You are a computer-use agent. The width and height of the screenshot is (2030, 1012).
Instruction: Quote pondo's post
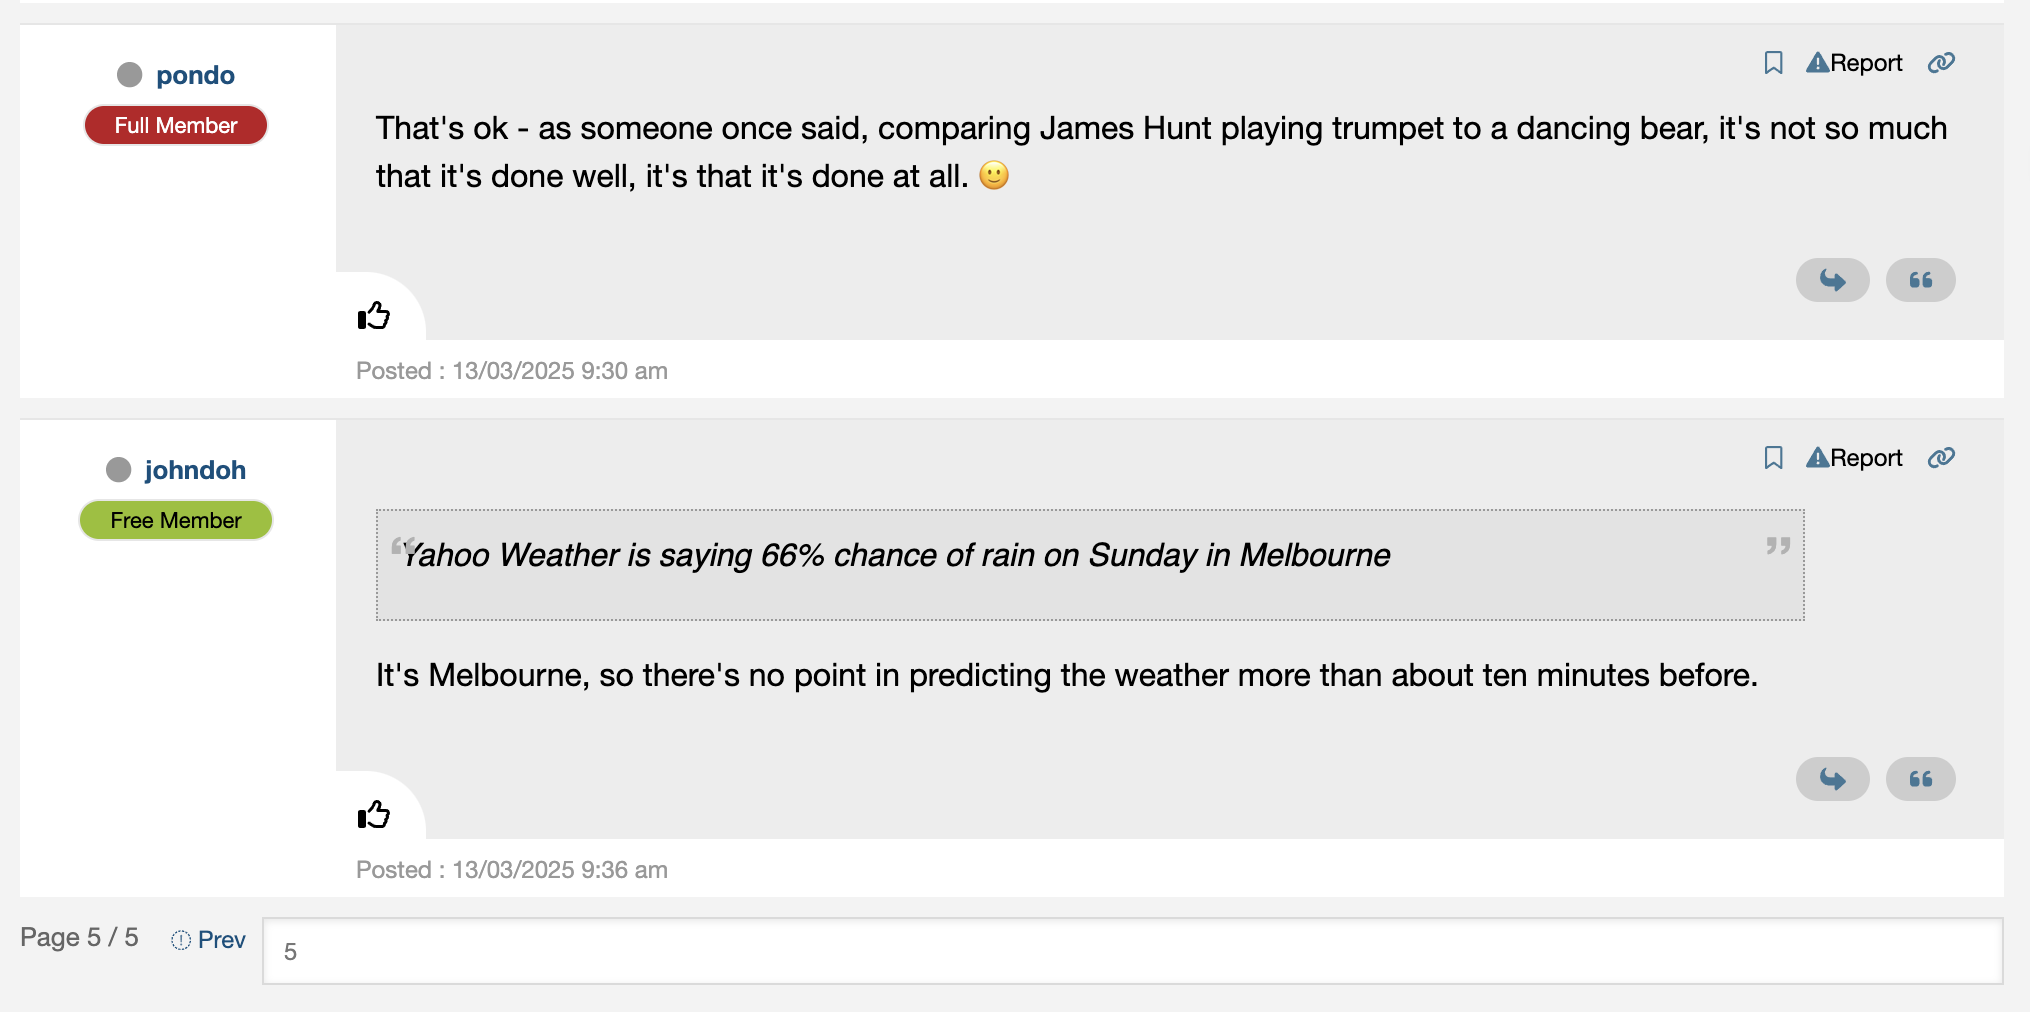pyautogui.click(x=1920, y=280)
